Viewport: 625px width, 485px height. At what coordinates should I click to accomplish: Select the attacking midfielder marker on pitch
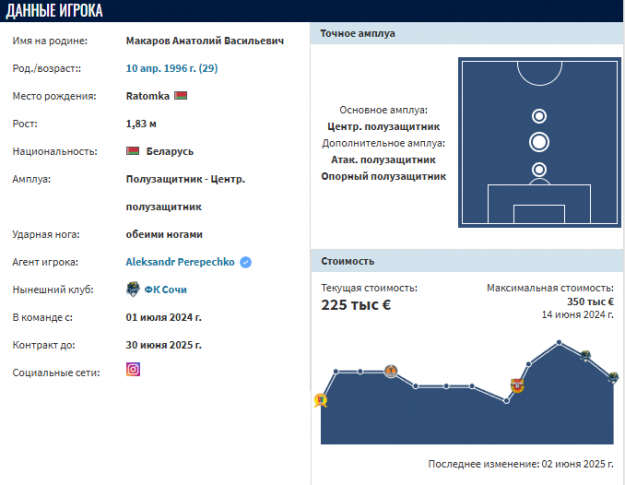[539, 116]
